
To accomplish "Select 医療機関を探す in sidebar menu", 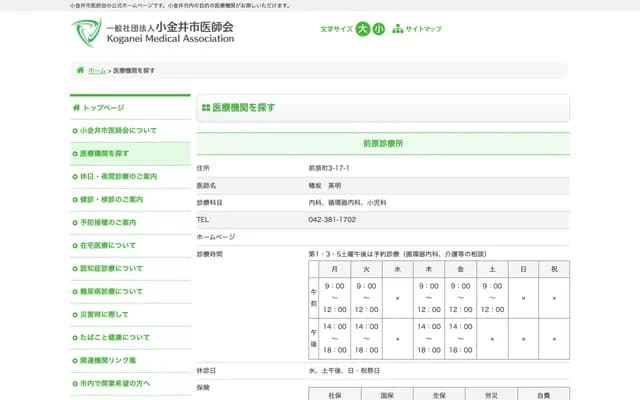I will 105,153.
